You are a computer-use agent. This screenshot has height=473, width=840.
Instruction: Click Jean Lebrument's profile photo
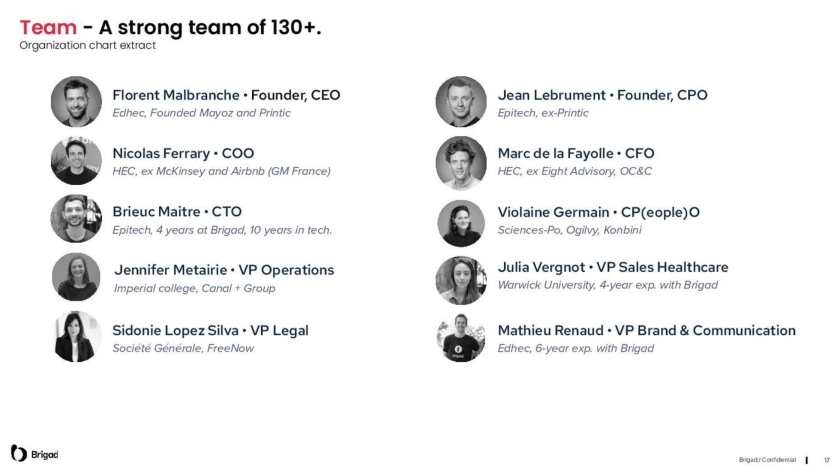click(x=461, y=102)
